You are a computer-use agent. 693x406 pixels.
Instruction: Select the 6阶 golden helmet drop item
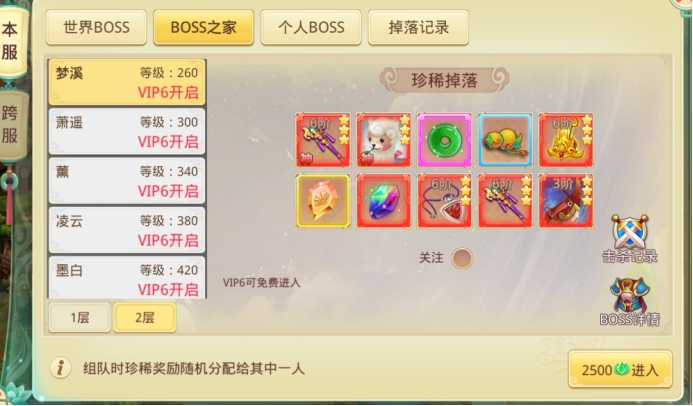pos(566,140)
